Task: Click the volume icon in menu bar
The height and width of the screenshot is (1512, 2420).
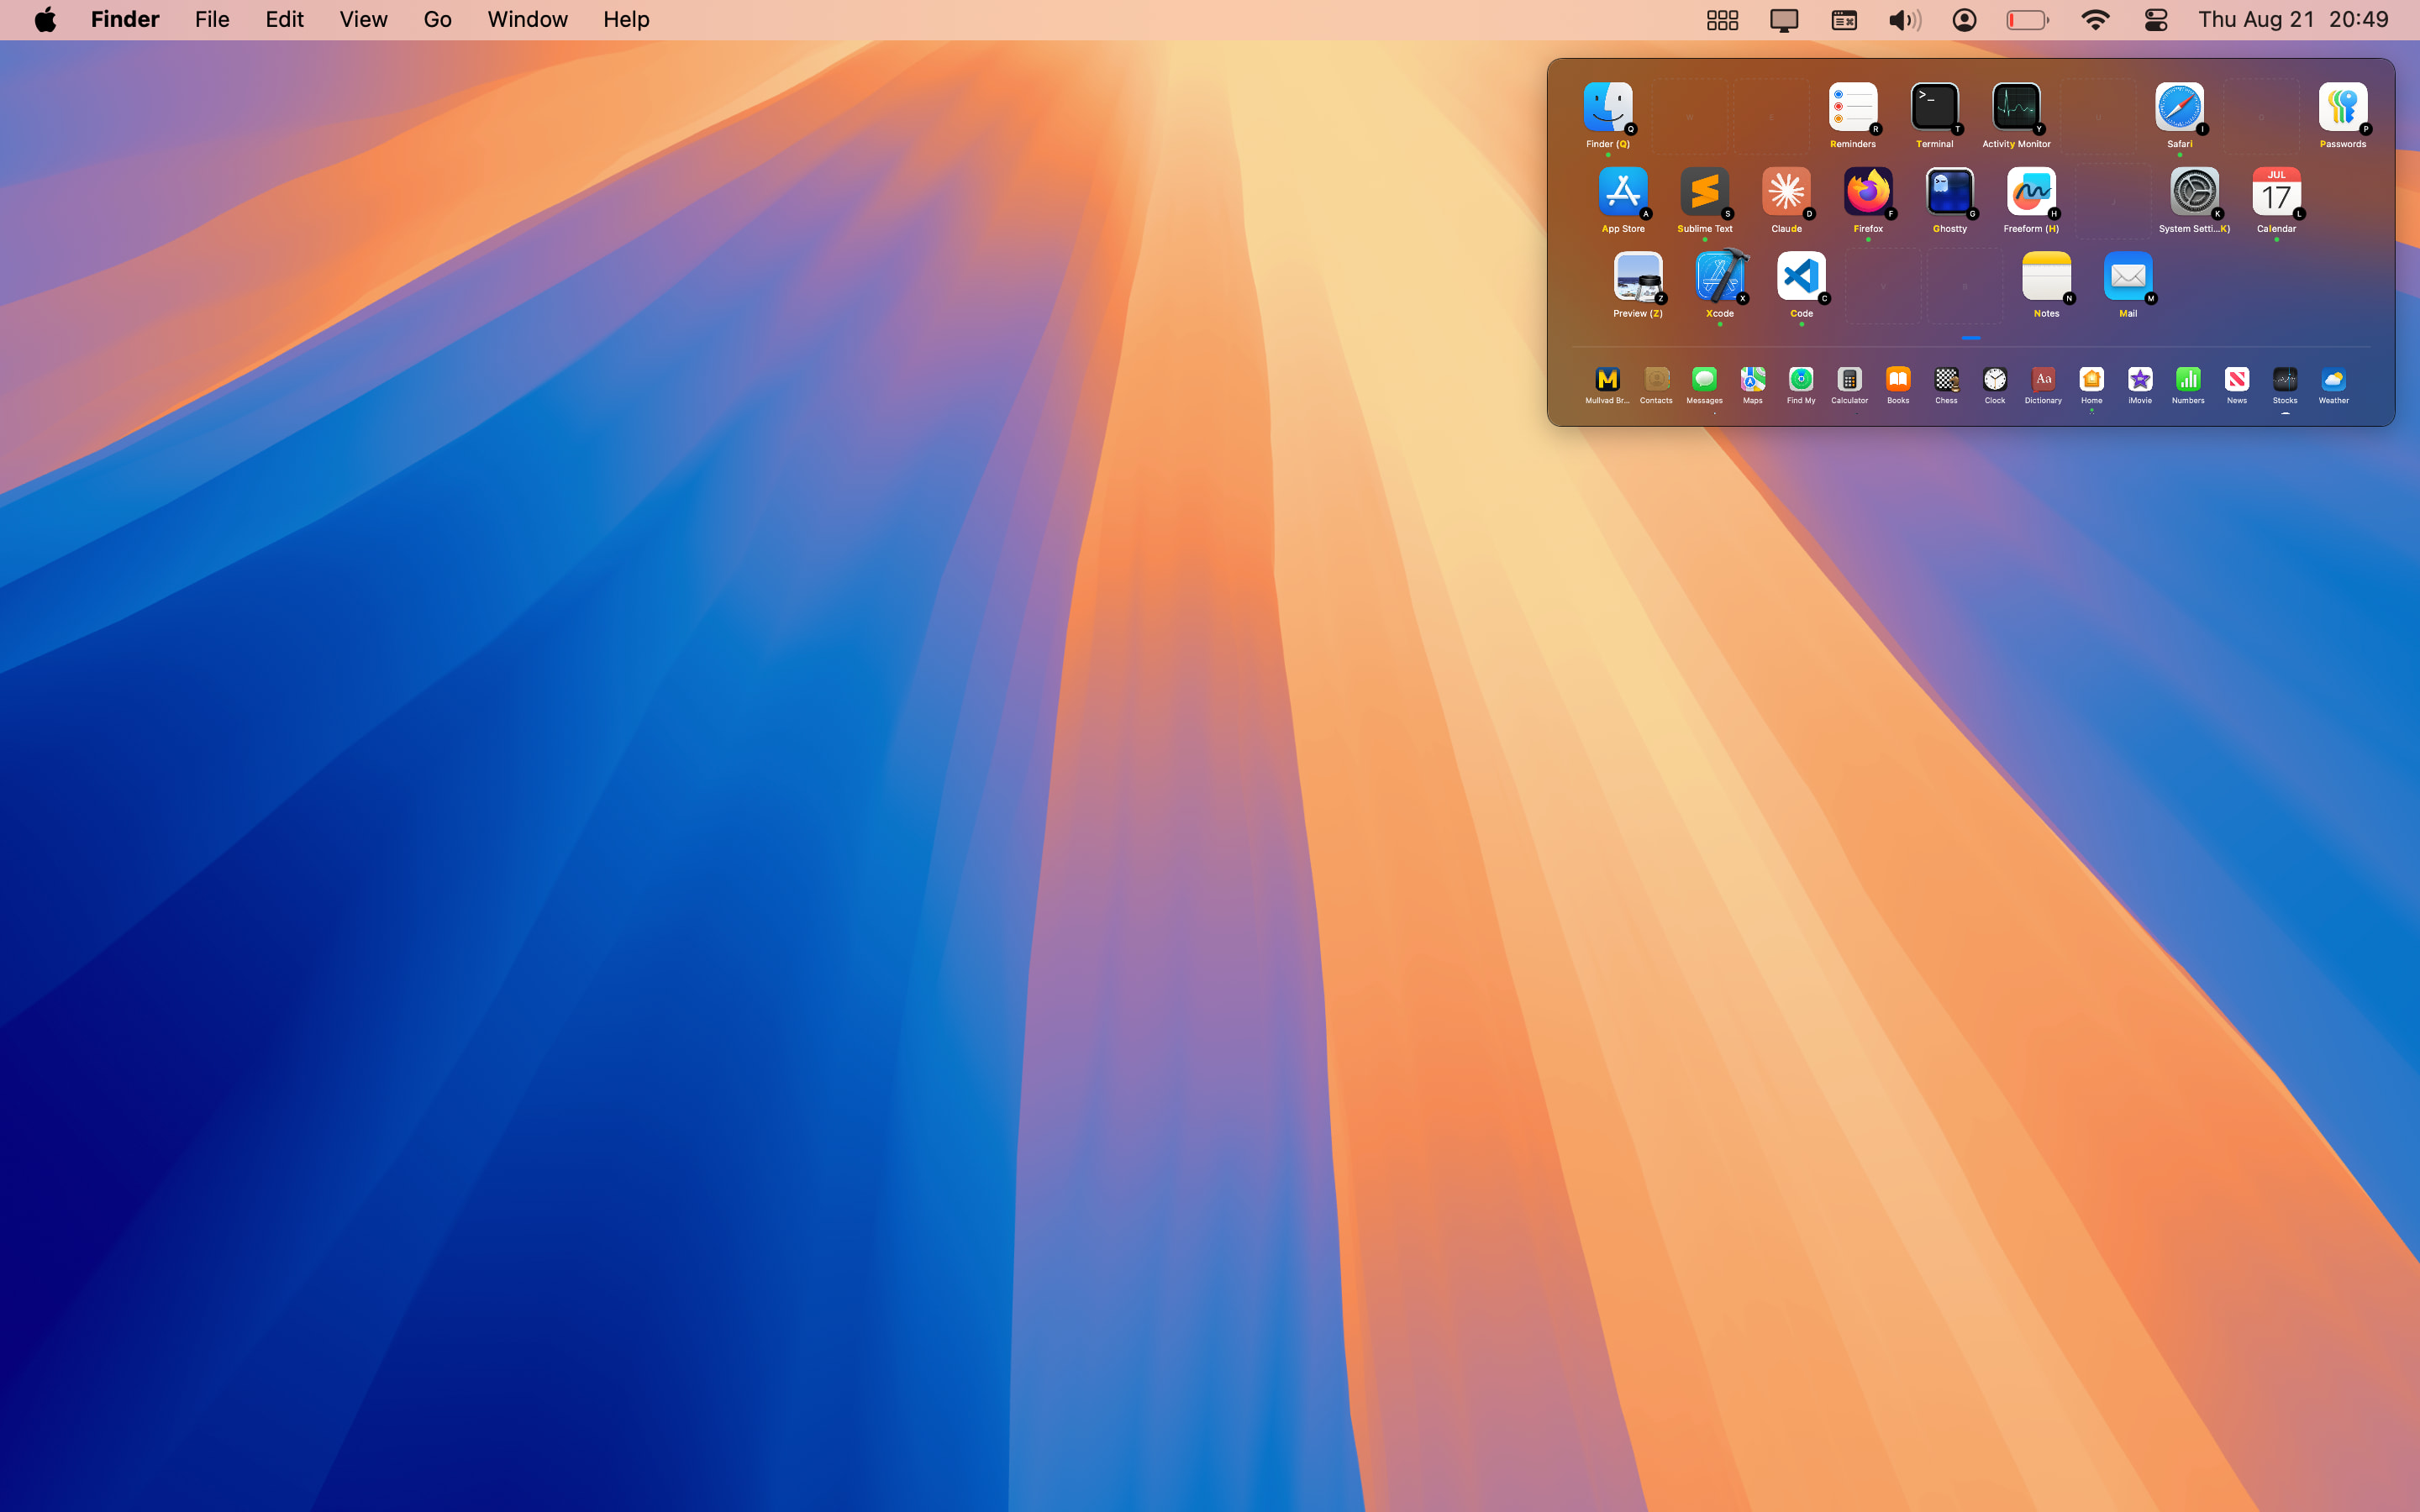Action: [1904, 20]
